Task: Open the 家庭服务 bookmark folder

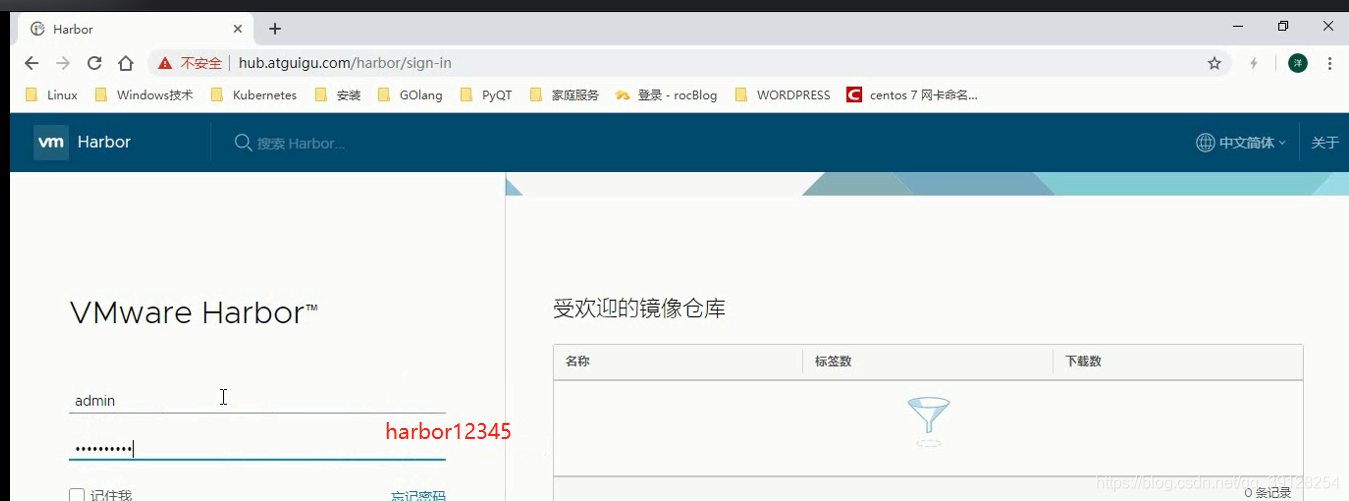Action: pos(564,95)
